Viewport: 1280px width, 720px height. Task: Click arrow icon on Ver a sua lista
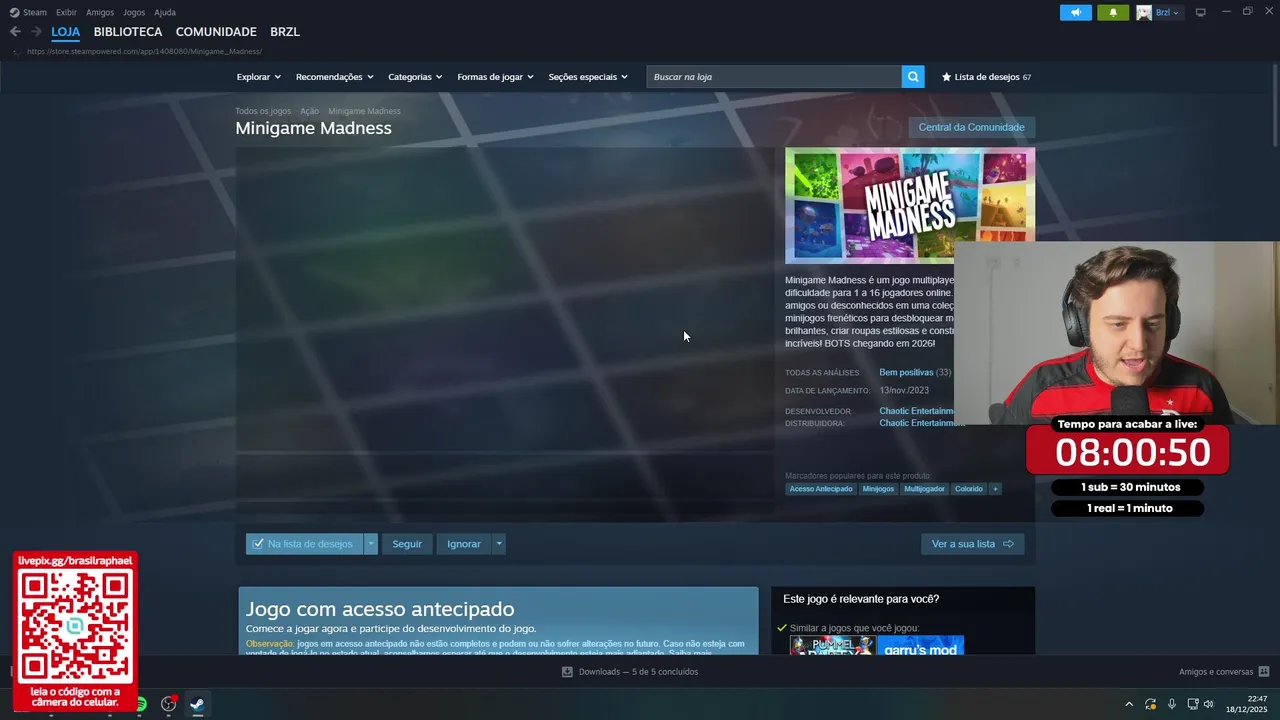1008,544
